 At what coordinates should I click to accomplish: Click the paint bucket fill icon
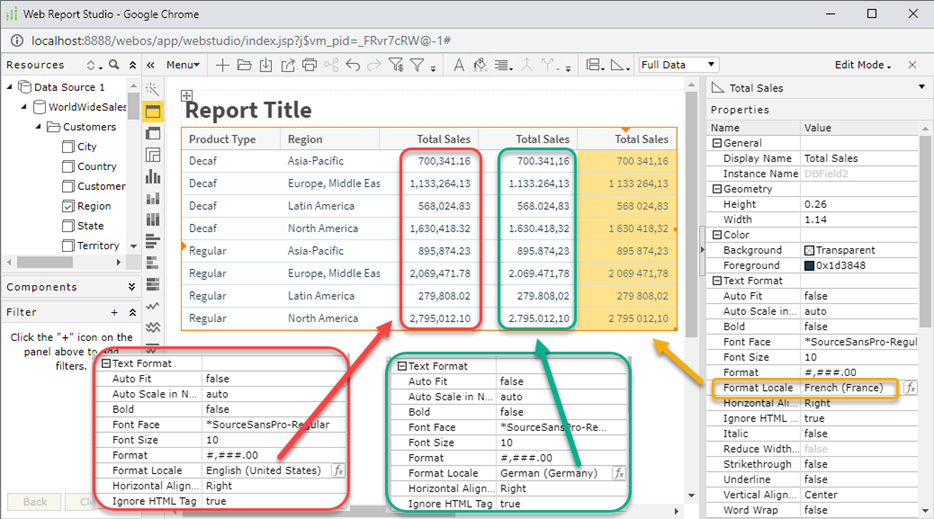tap(480, 65)
